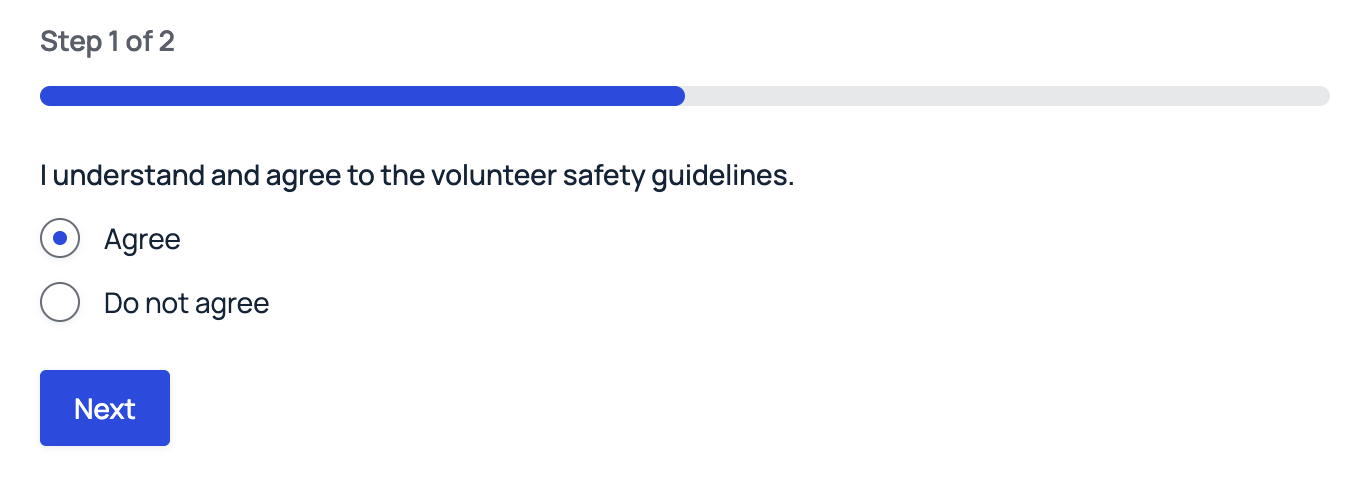Select the Do not agree radio button
The width and height of the screenshot is (1370, 478).
point(60,302)
